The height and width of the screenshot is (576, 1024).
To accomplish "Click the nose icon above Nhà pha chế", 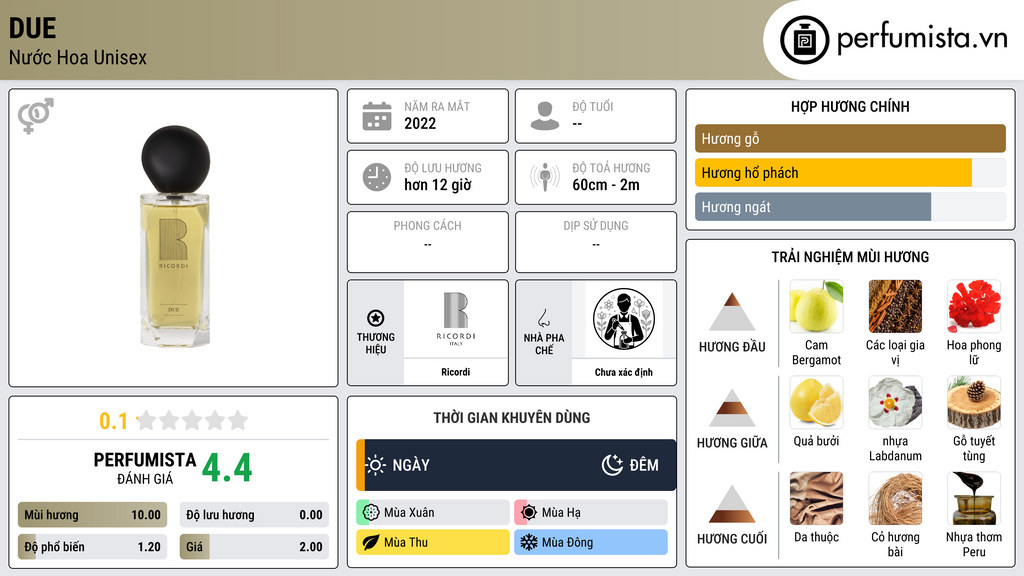I will (x=543, y=318).
